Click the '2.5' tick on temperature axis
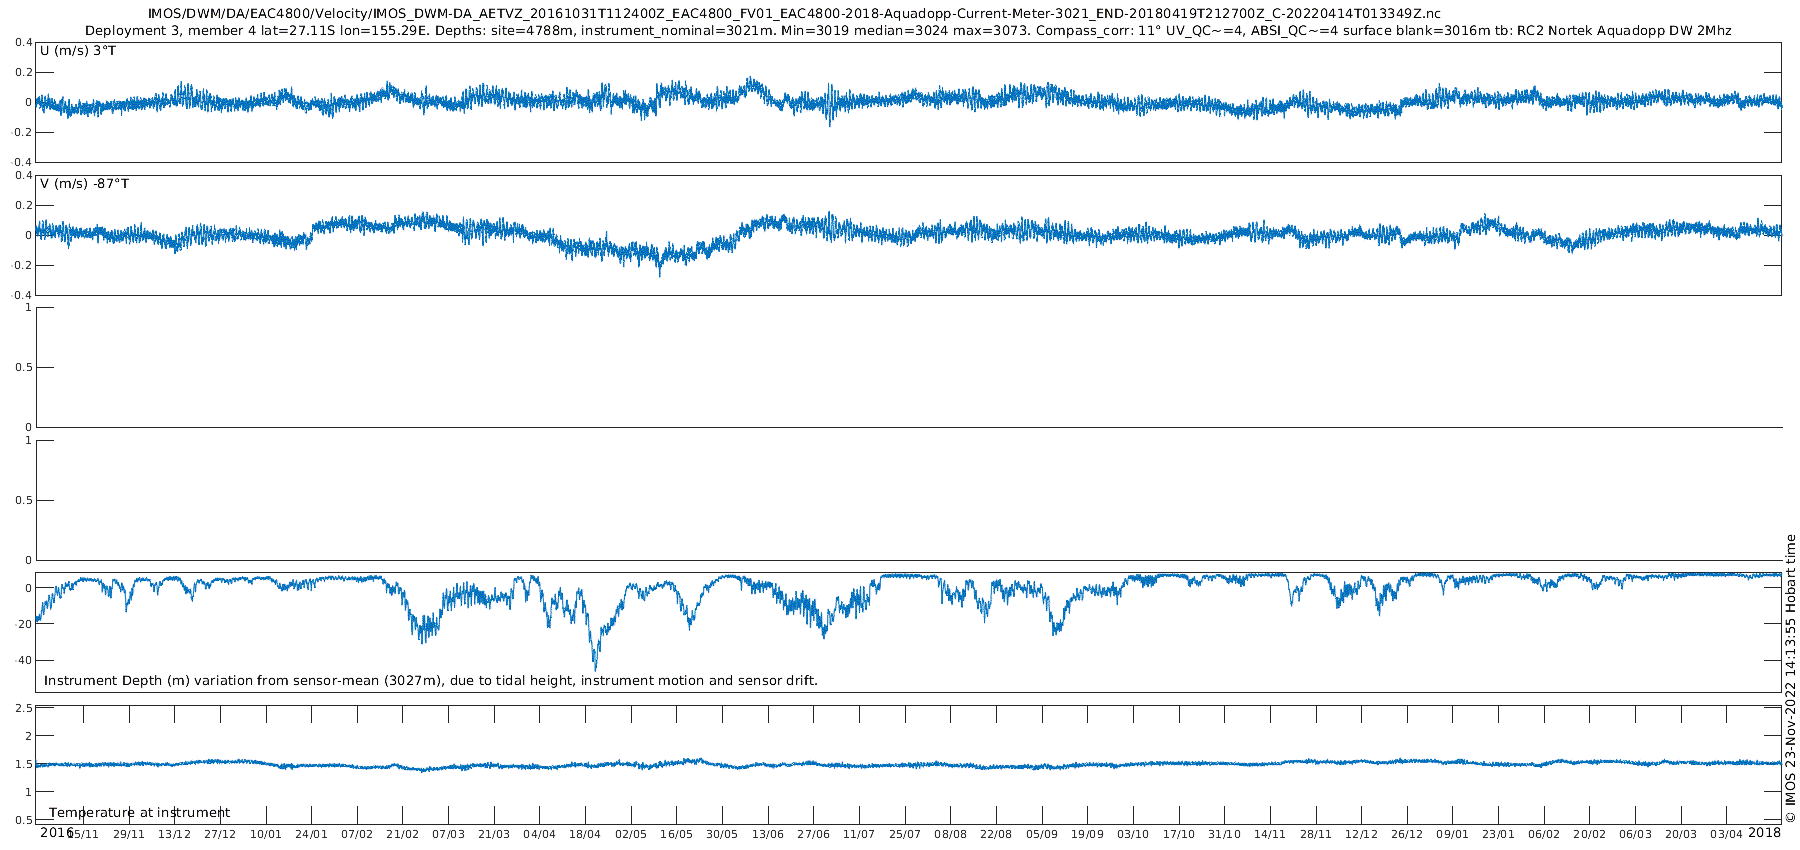 (22, 708)
